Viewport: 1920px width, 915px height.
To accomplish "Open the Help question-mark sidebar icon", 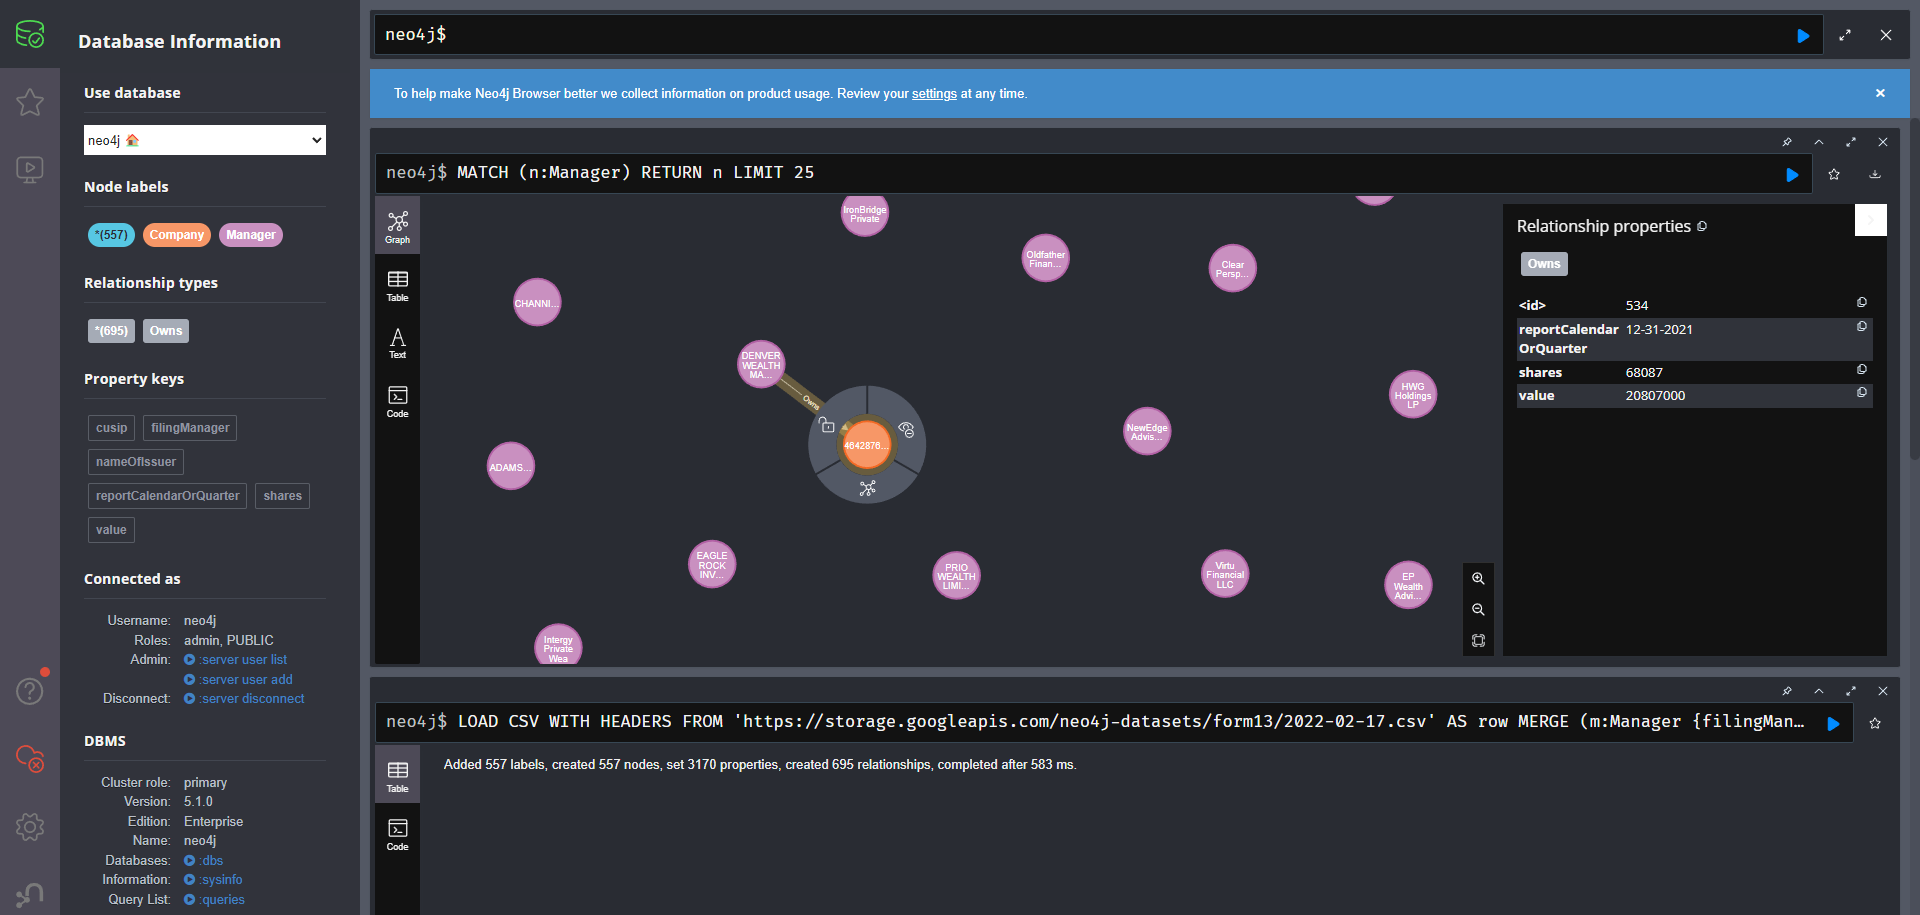I will (30, 691).
